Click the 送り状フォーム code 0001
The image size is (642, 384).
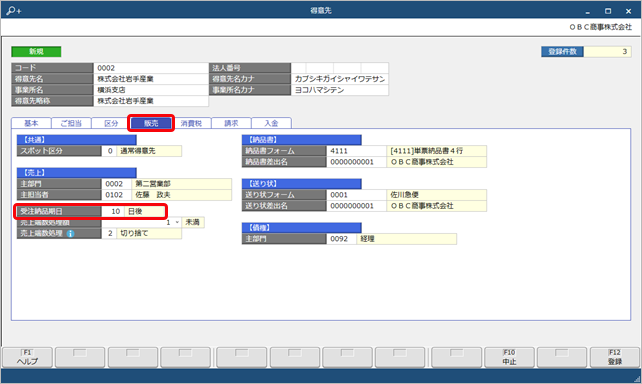click(x=356, y=195)
